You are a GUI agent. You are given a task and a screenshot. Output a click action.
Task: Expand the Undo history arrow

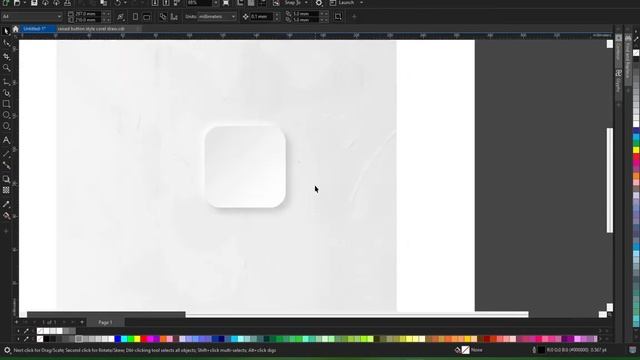pos(125,3)
